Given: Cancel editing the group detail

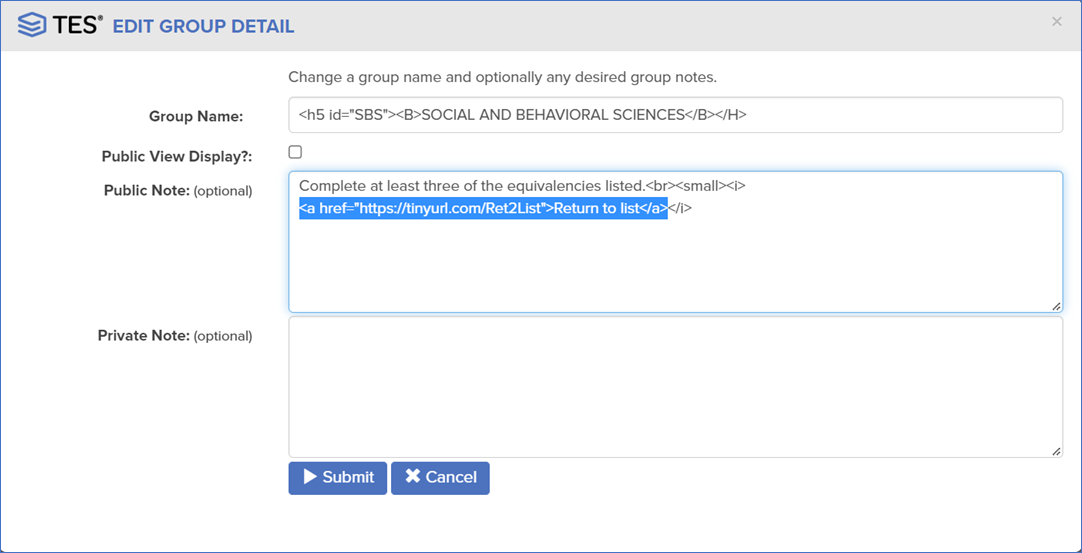Looking at the screenshot, I should (x=440, y=477).
